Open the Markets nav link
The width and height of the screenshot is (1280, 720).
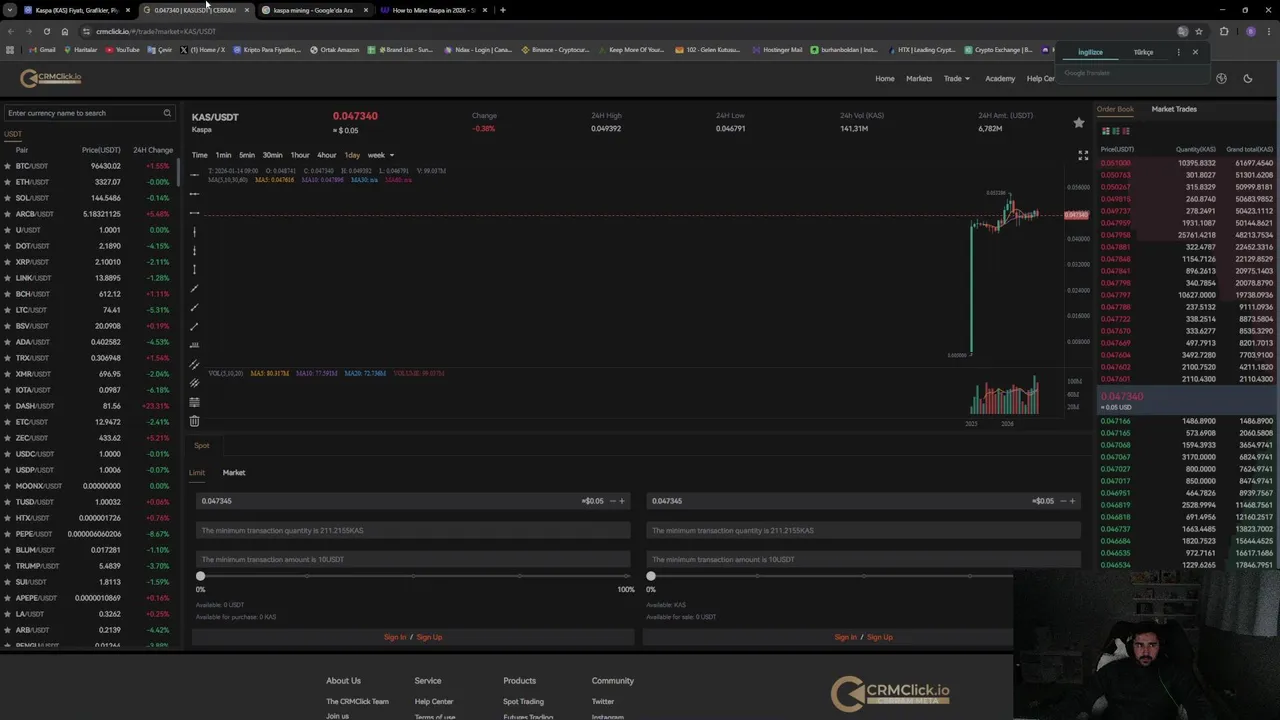(x=919, y=78)
